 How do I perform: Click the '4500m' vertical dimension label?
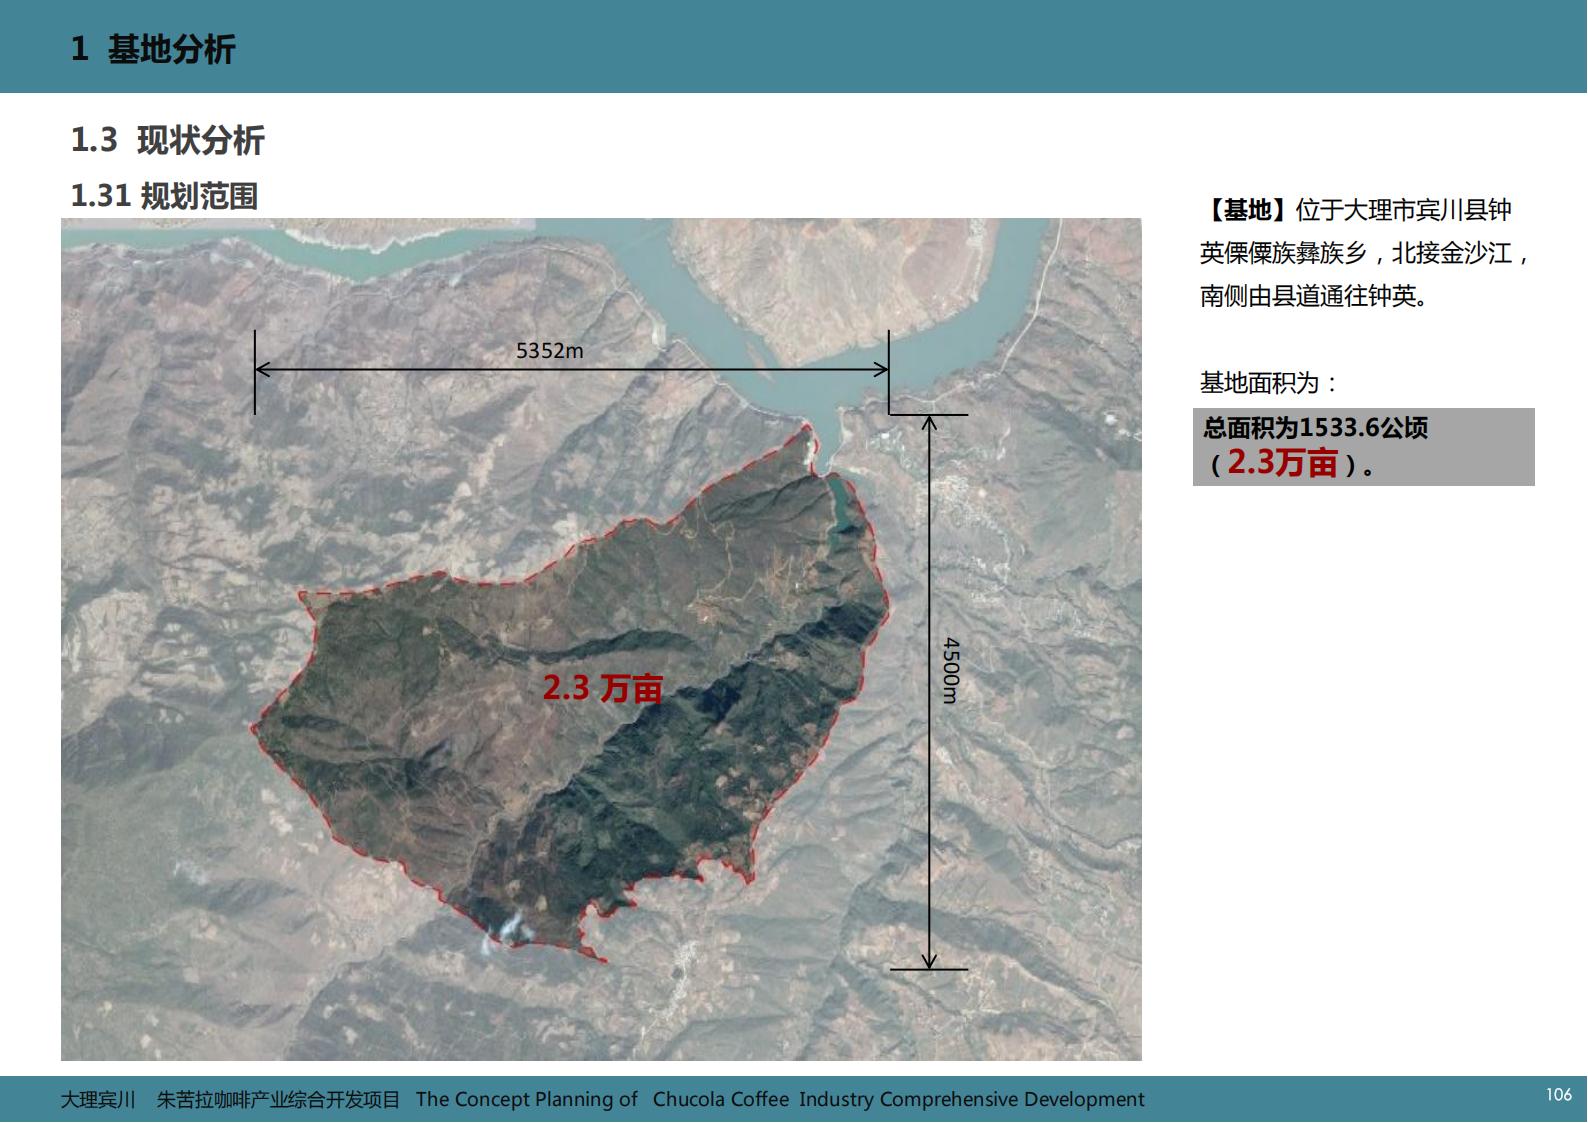tap(950, 670)
